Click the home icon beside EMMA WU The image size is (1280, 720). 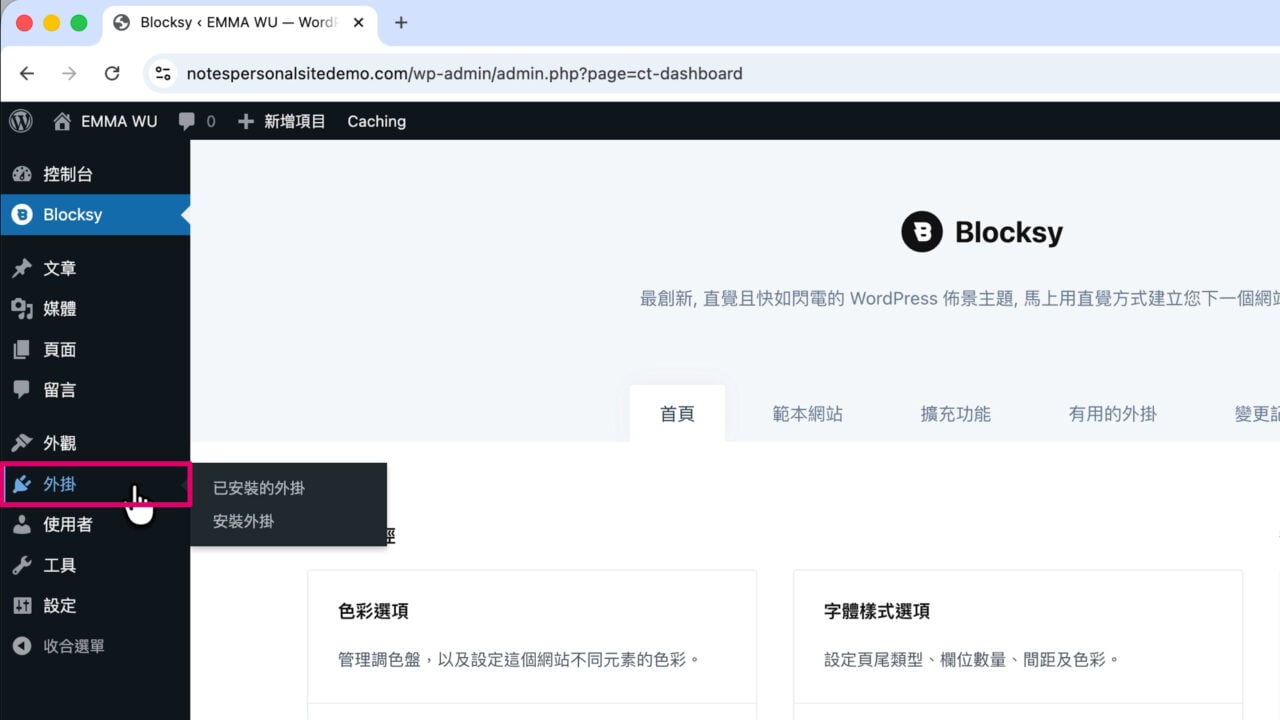(62, 121)
